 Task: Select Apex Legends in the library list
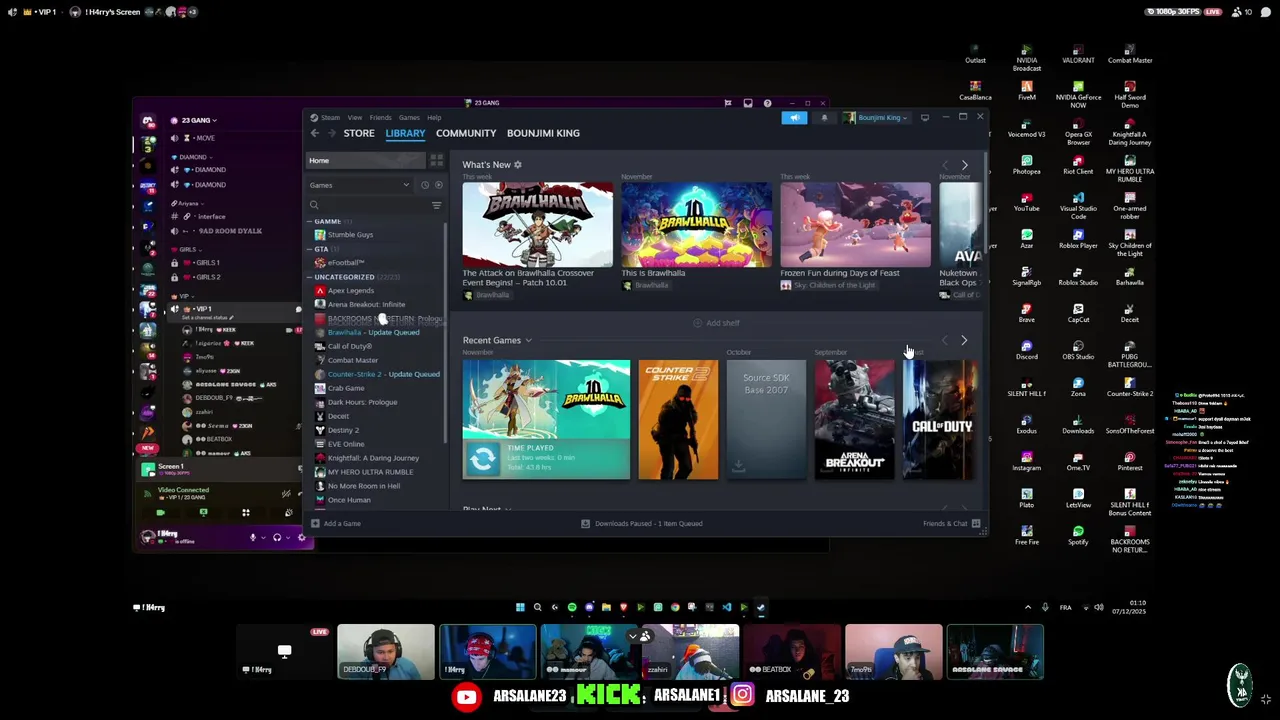click(350, 291)
